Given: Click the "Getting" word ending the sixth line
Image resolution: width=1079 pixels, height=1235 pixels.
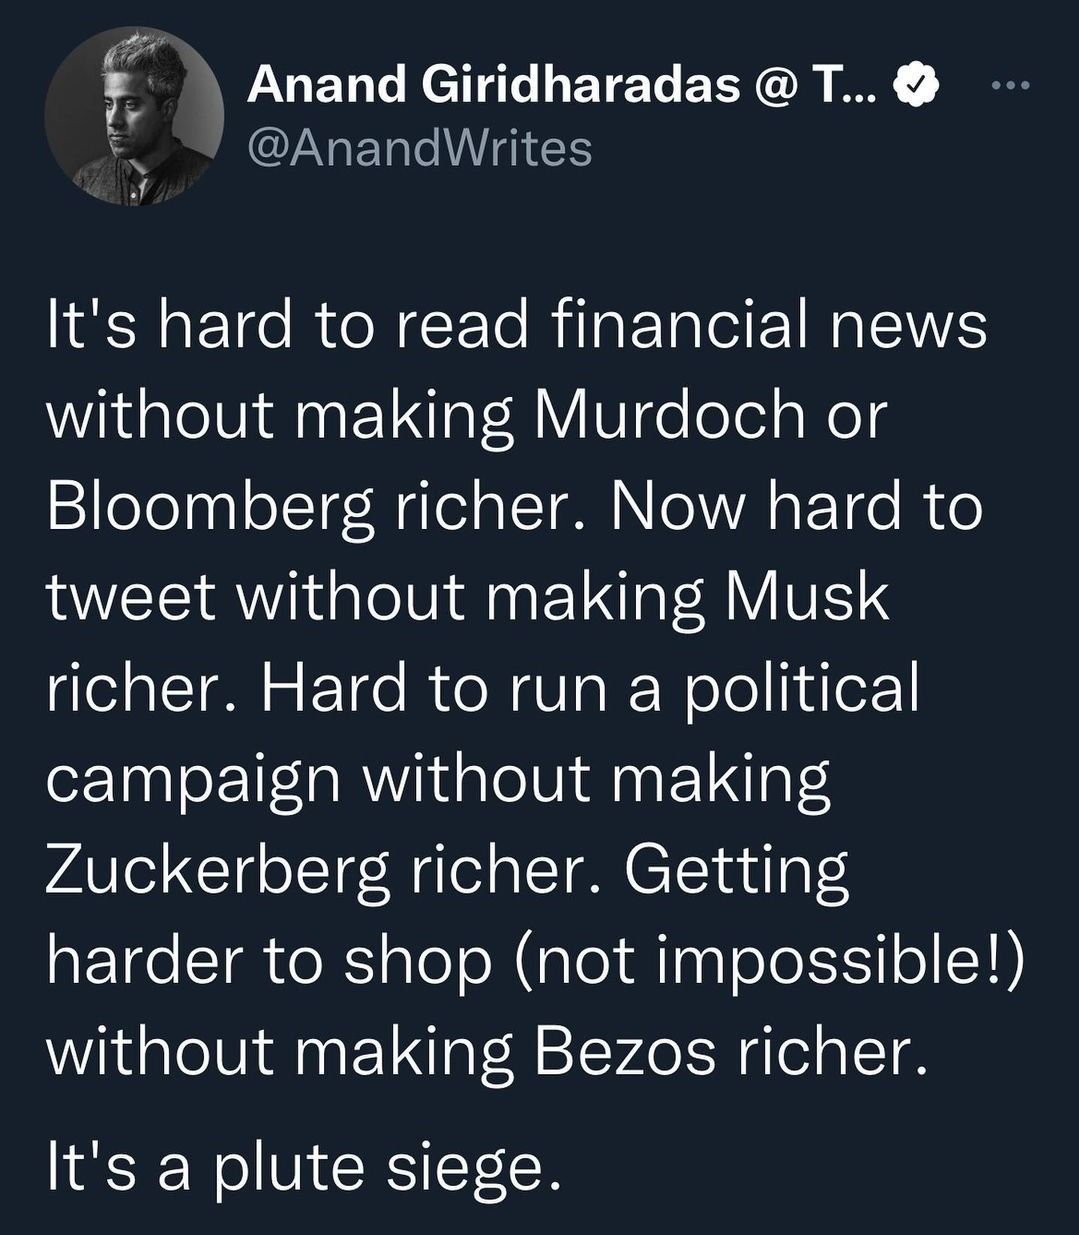Looking at the screenshot, I should tap(735, 869).
